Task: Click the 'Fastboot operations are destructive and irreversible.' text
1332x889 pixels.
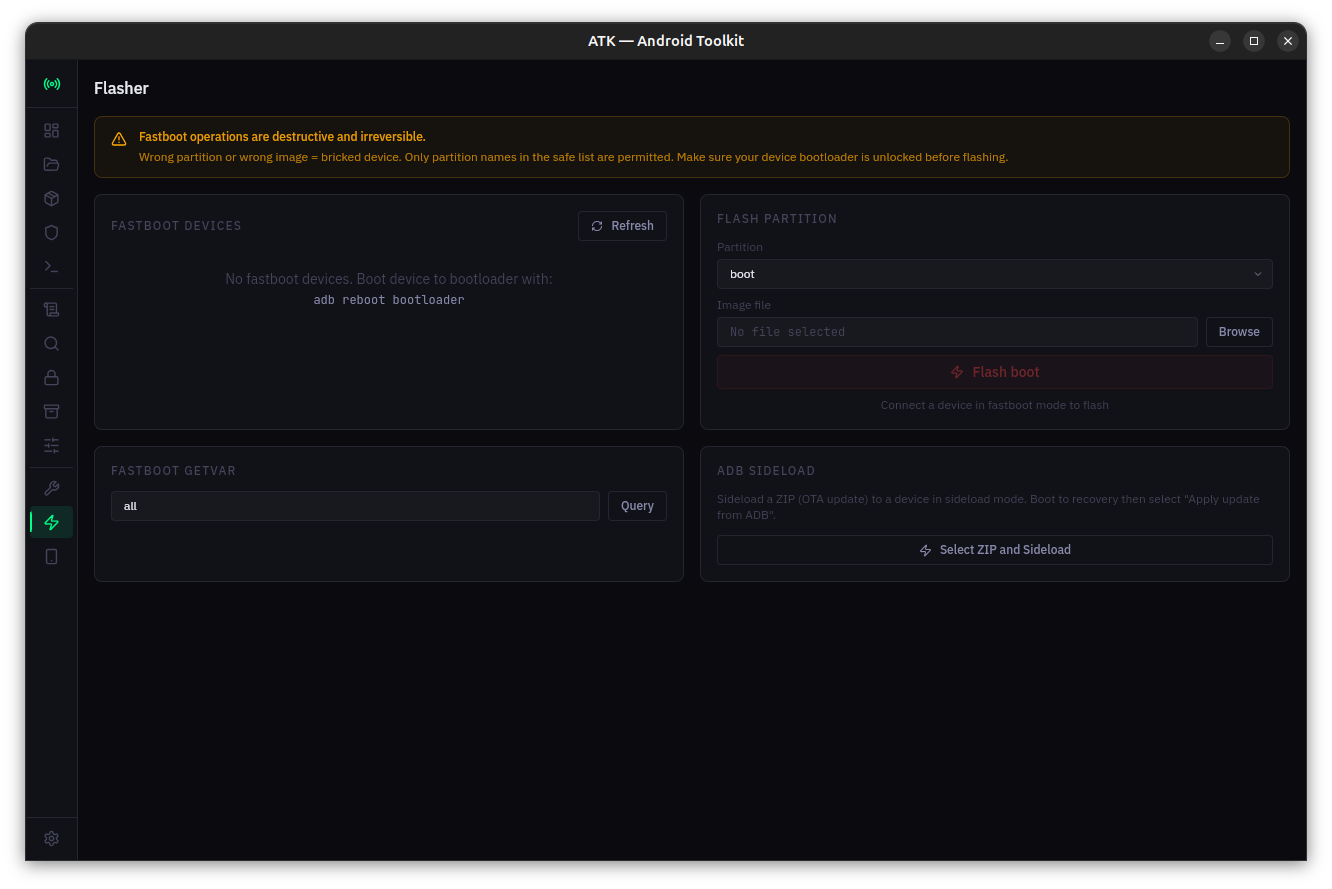Action: tap(282, 137)
